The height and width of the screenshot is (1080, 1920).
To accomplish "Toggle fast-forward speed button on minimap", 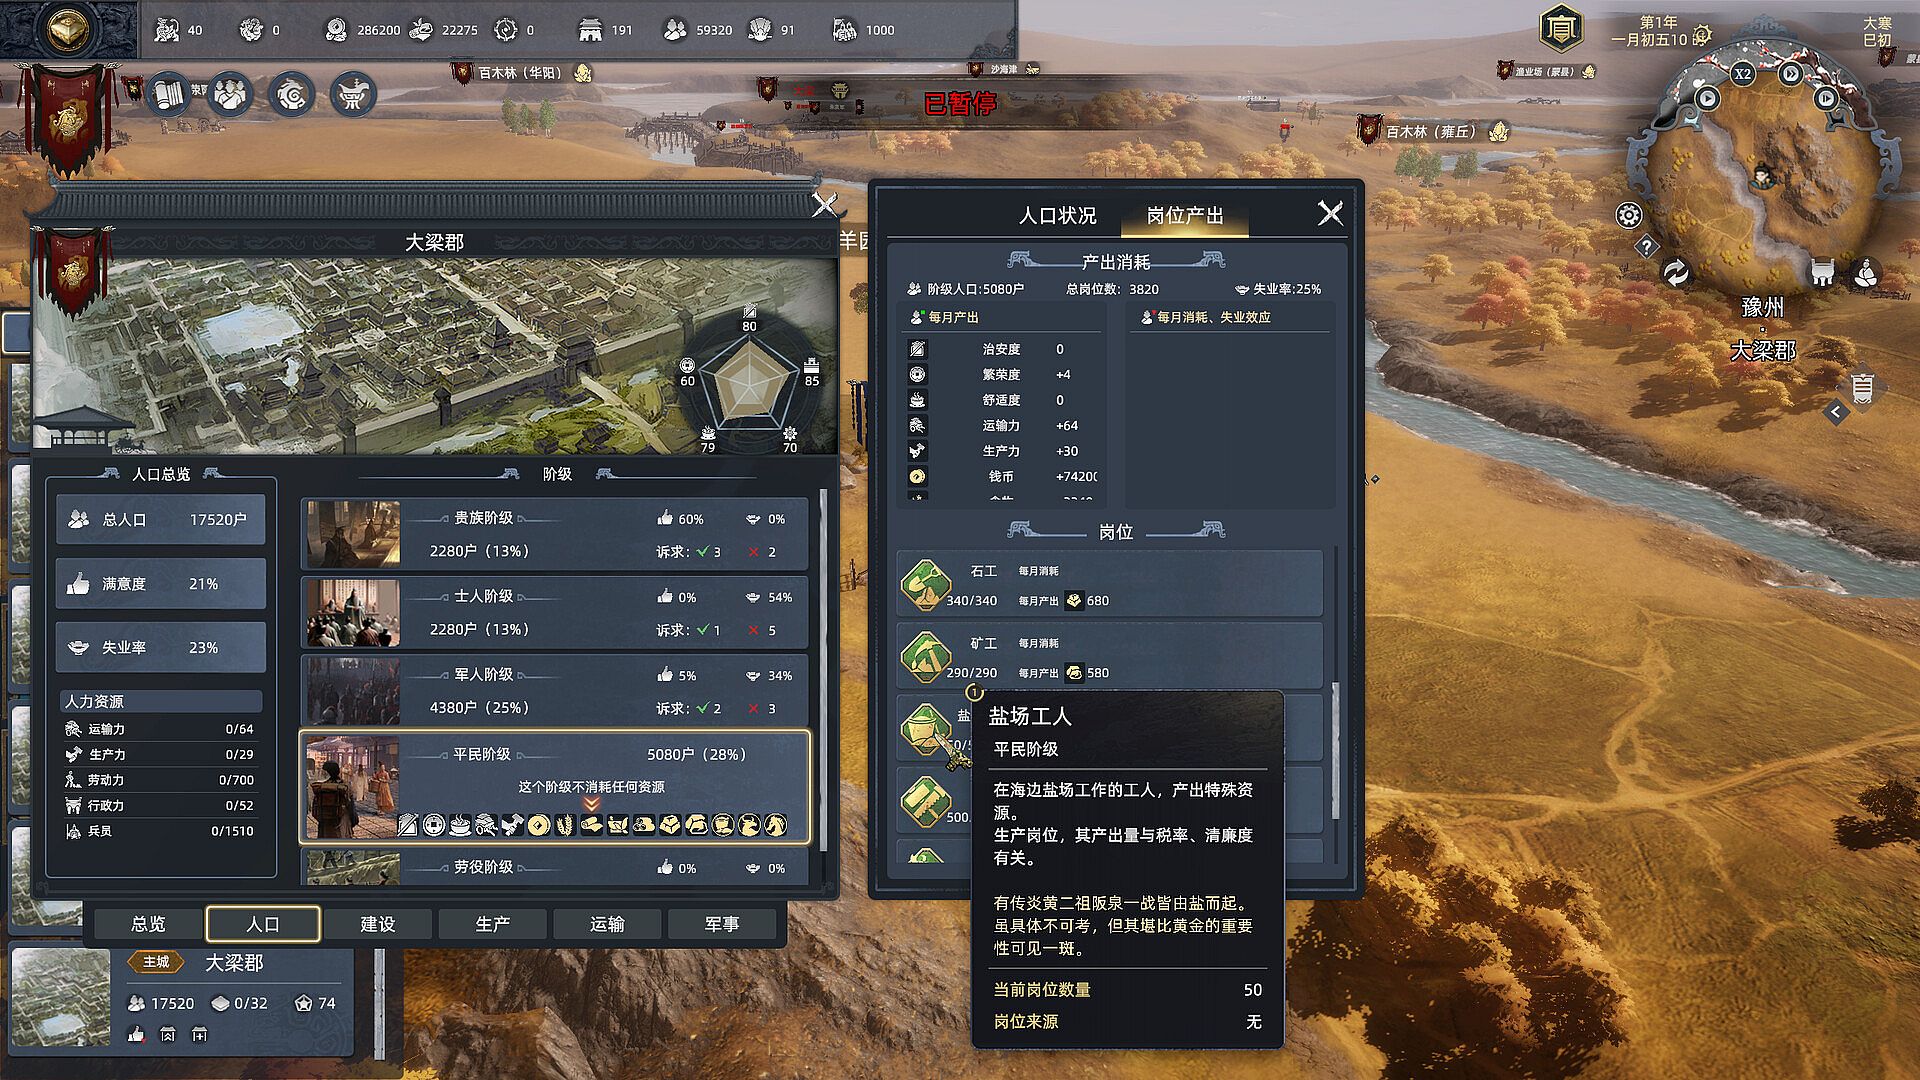I will coord(1790,74).
